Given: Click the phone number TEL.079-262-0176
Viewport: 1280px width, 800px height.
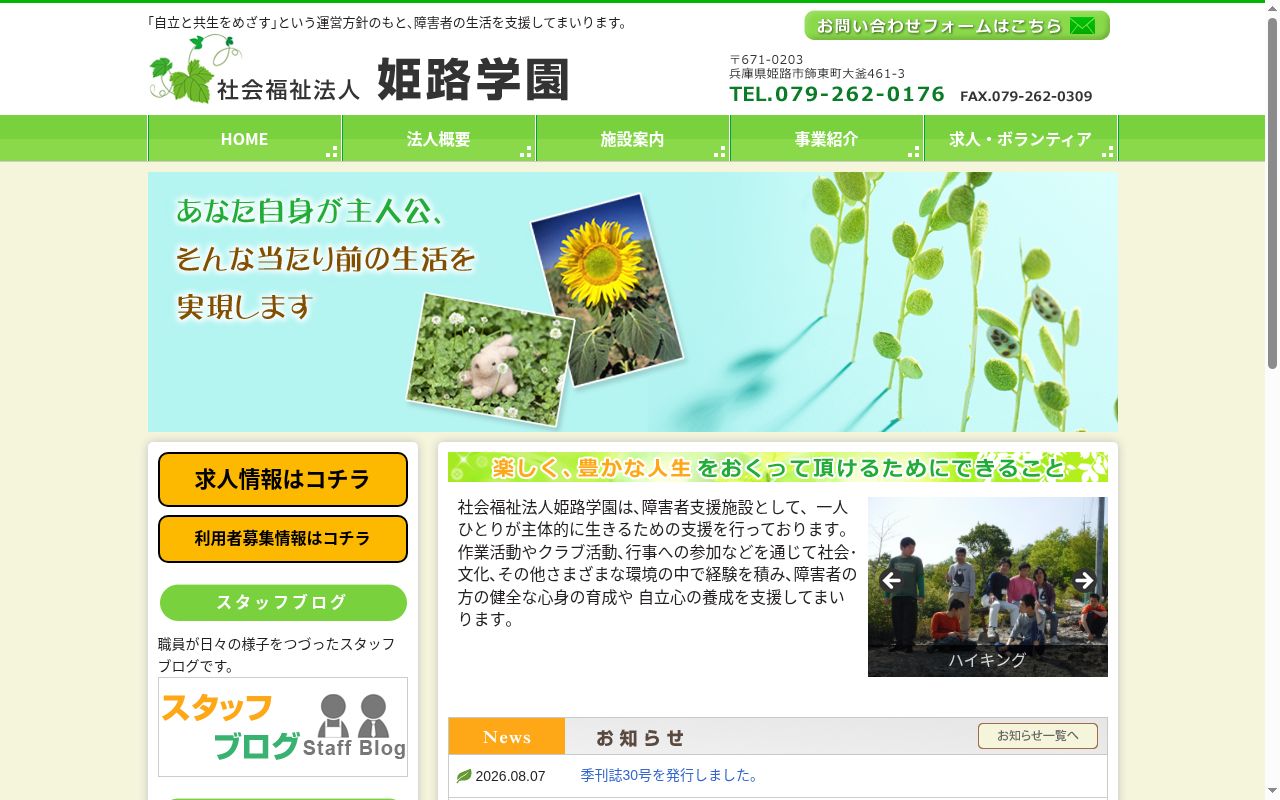Looking at the screenshot, I should pos(837,94).
